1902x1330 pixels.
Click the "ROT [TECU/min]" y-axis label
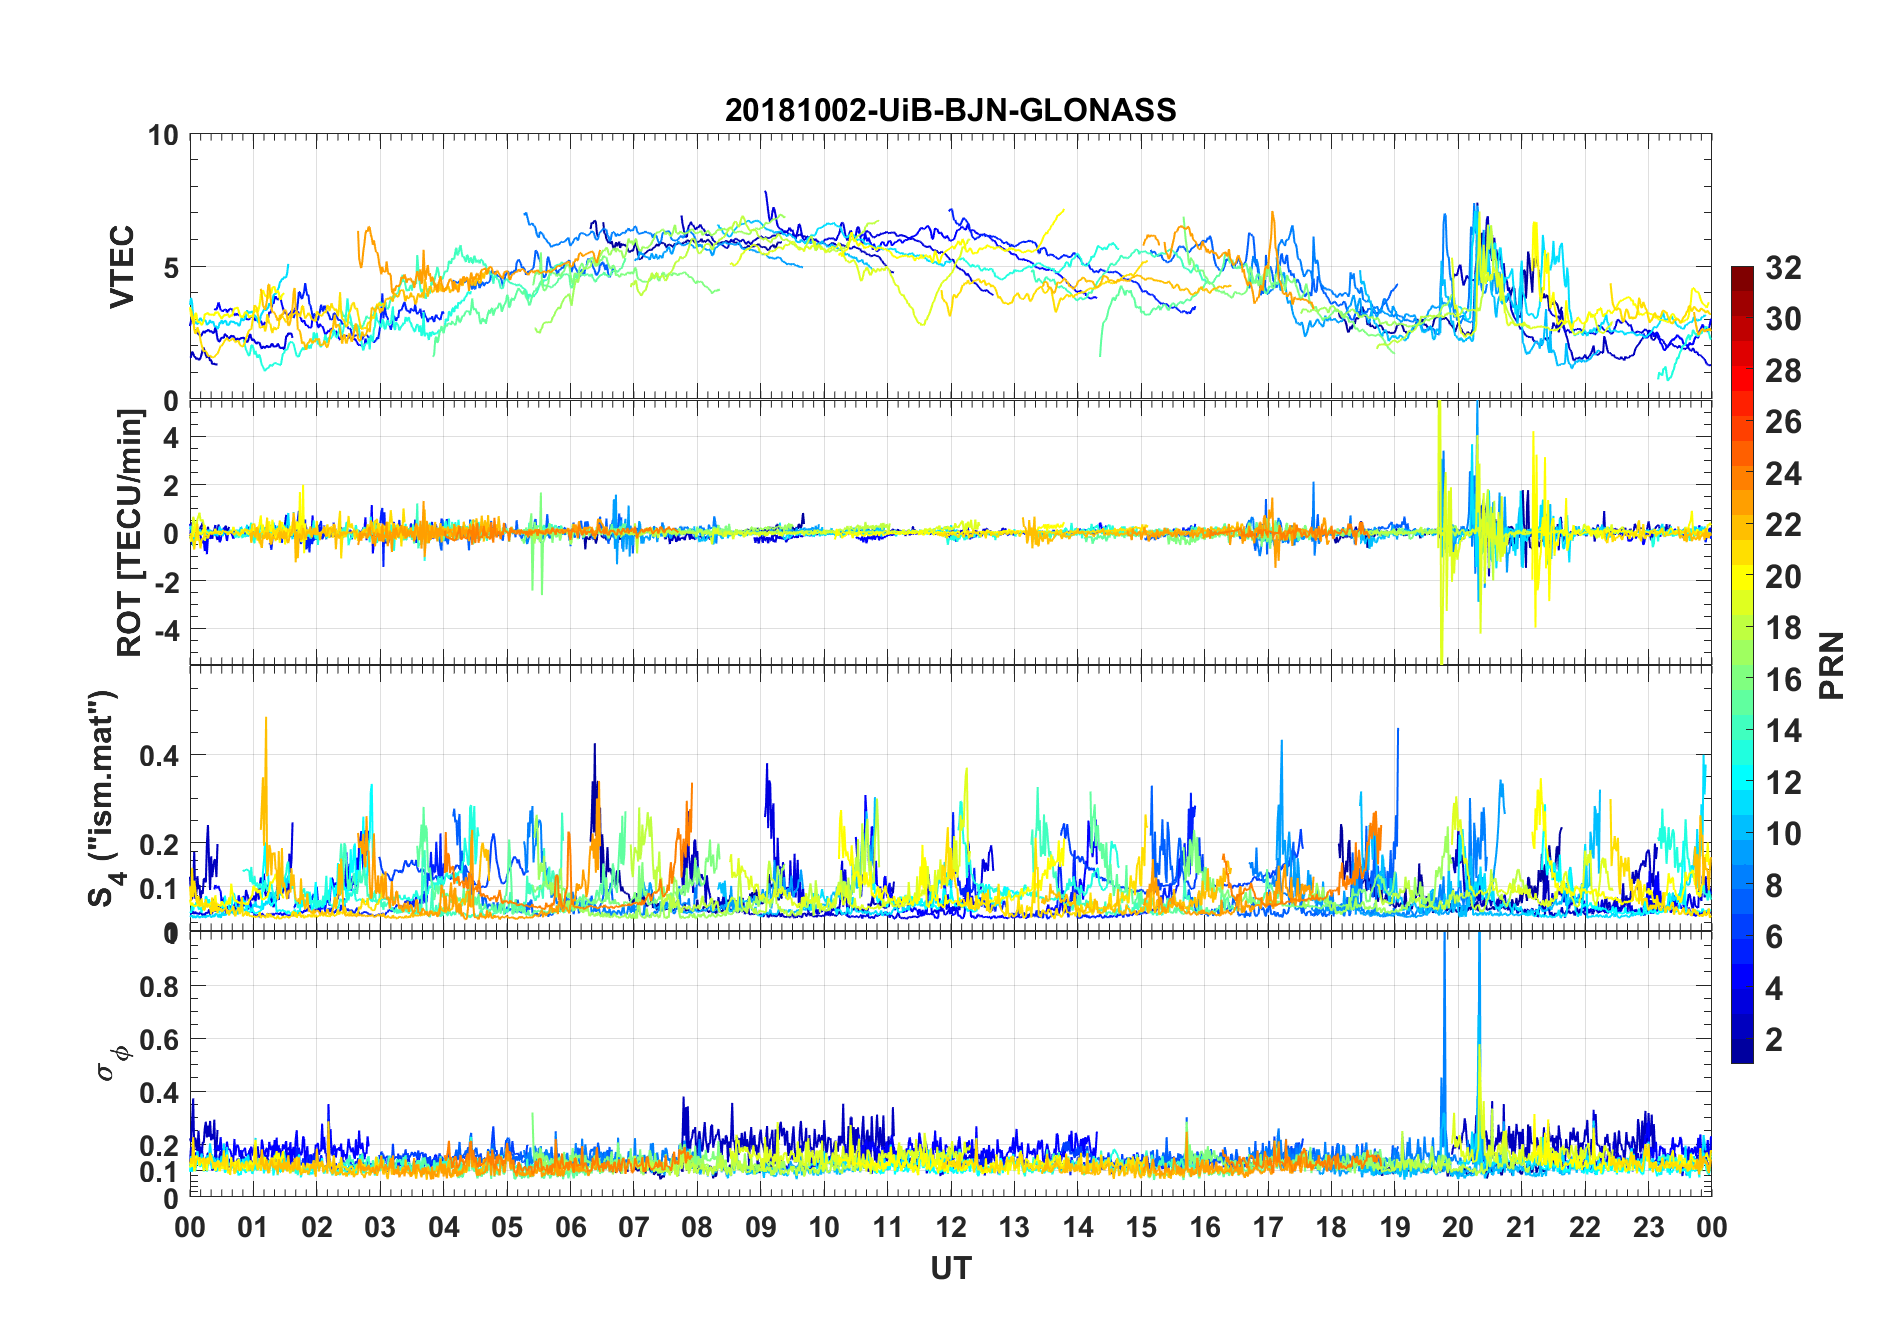129,532
